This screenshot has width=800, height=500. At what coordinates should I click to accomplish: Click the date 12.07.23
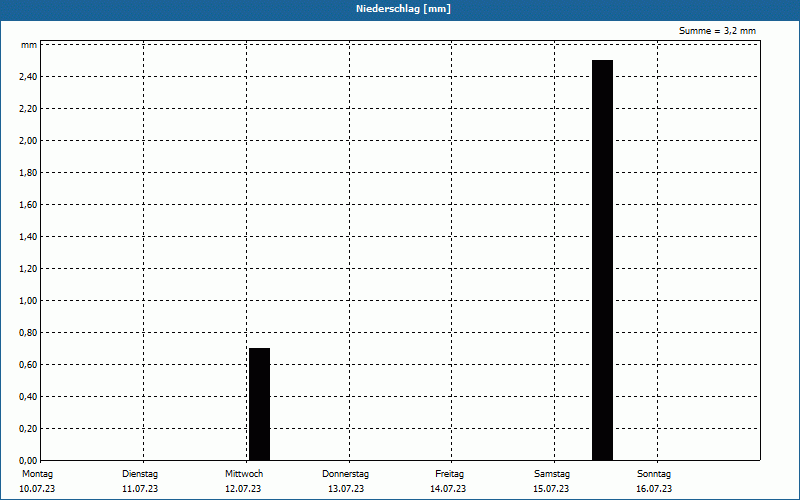tap(243, 489)
